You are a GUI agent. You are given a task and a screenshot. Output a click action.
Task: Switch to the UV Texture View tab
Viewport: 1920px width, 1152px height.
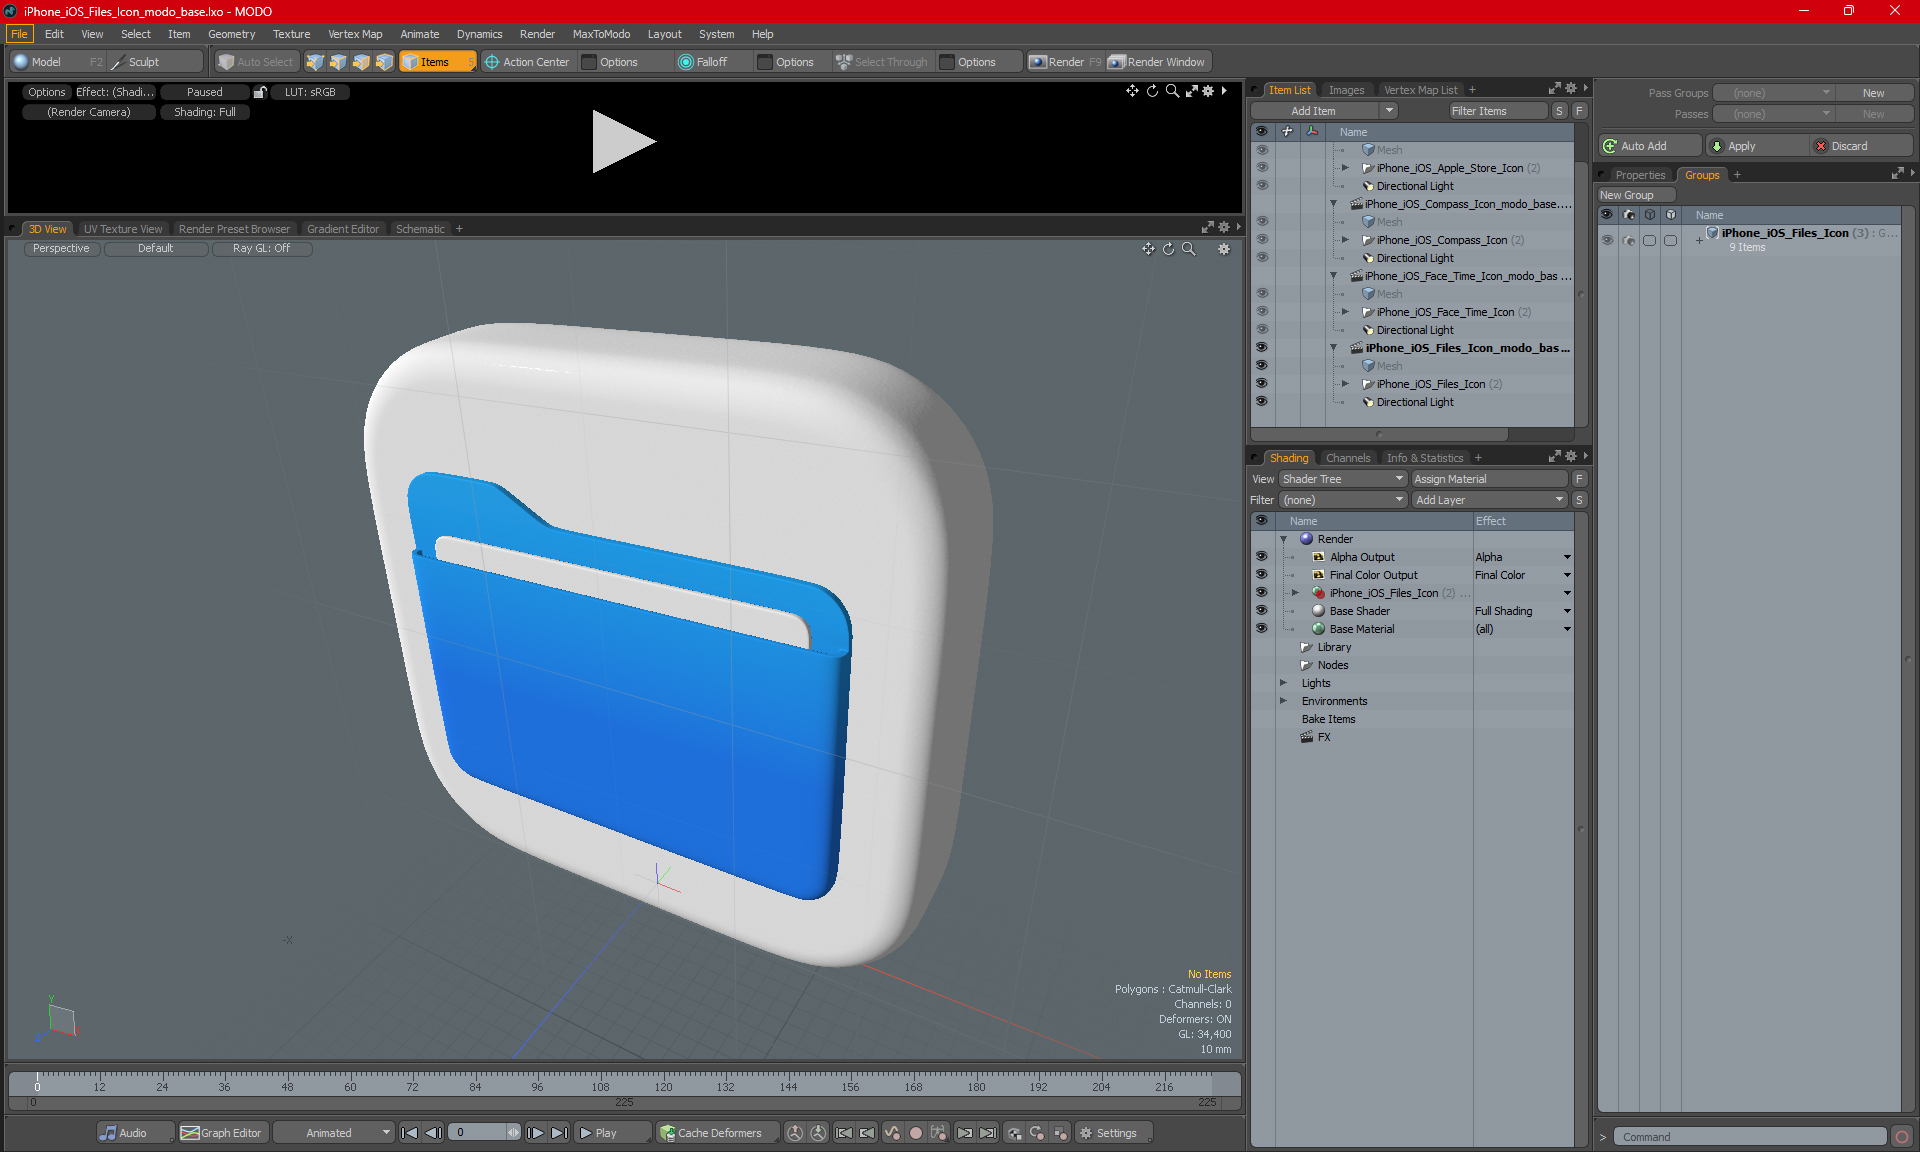coord(122,229)
